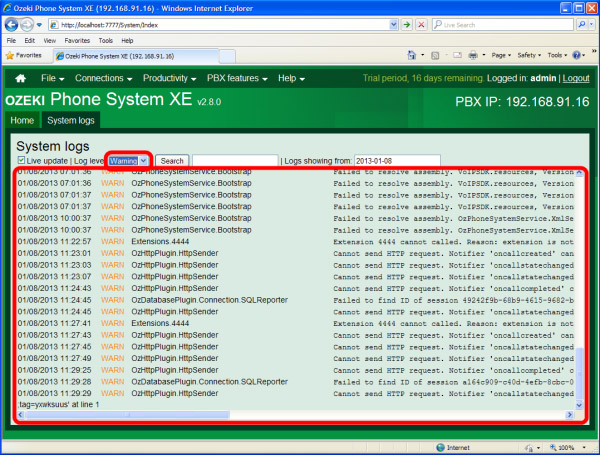Expand the IE Page menu

[501, 55]
